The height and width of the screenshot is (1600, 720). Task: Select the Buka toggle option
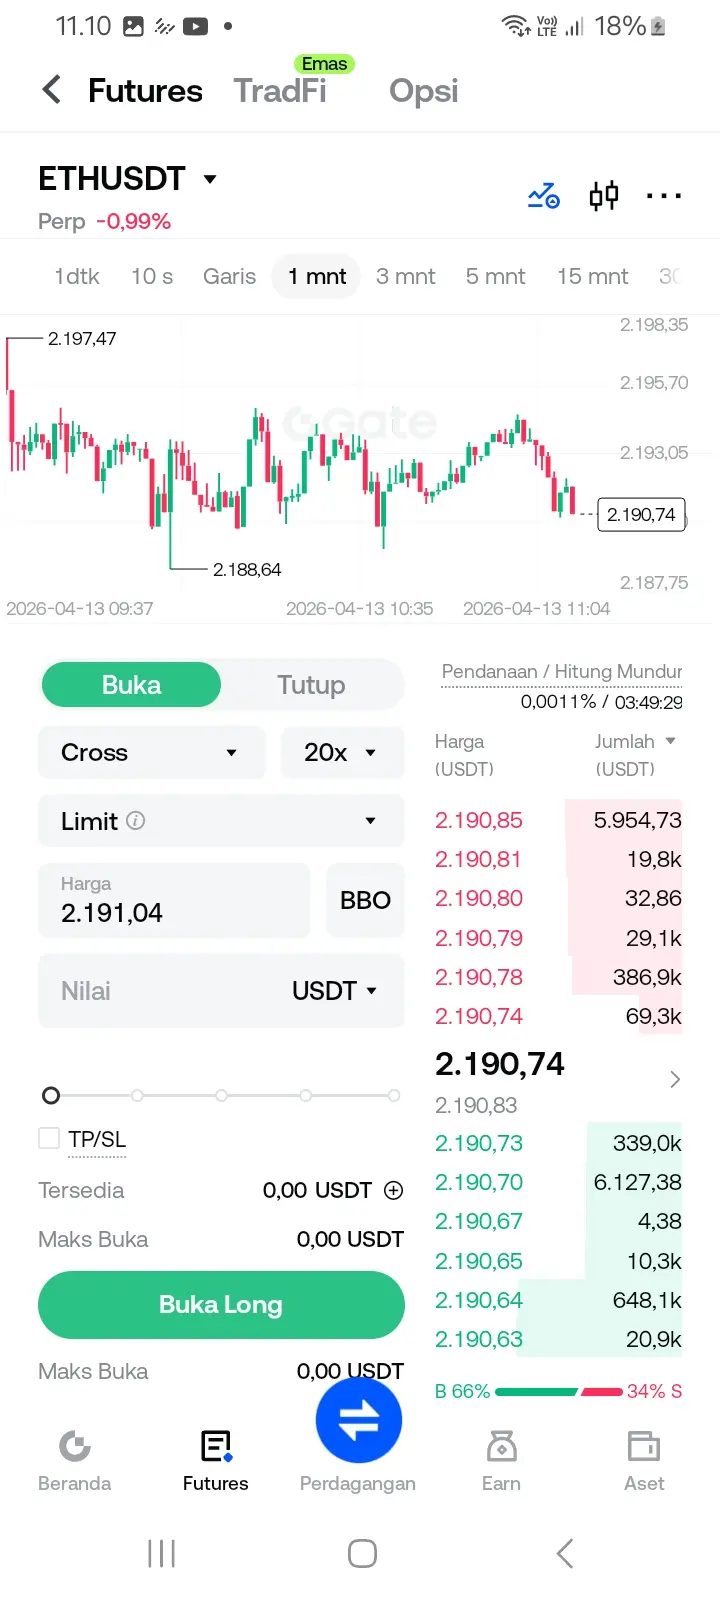(x=131, y=685)
